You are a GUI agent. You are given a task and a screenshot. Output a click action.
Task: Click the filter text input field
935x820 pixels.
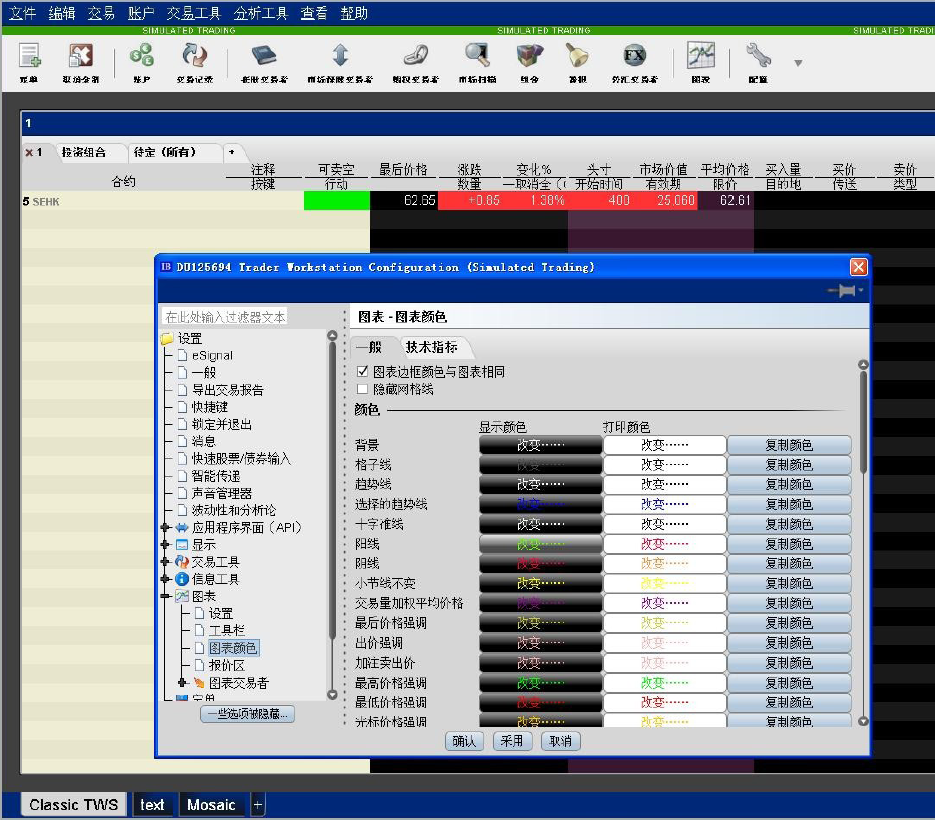(224, 317)
